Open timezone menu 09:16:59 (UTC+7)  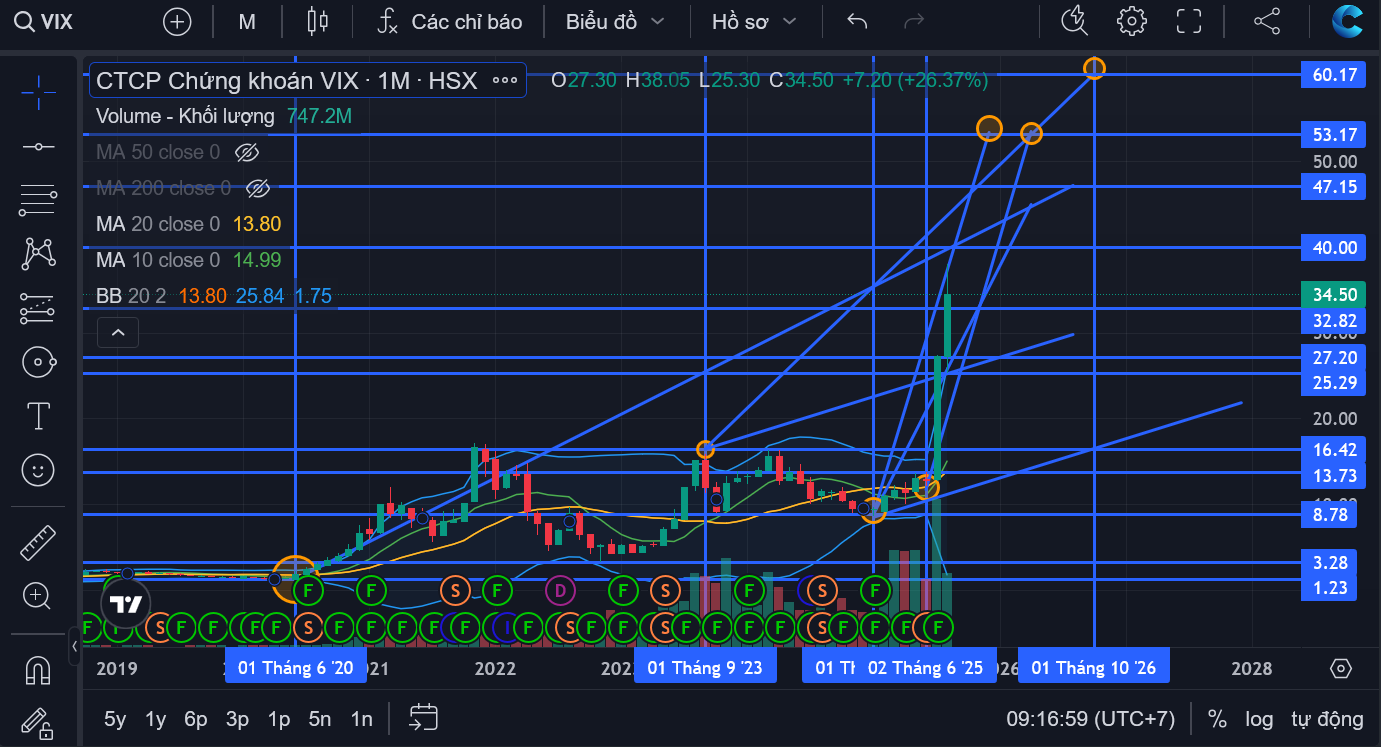tap(1091, 719)
